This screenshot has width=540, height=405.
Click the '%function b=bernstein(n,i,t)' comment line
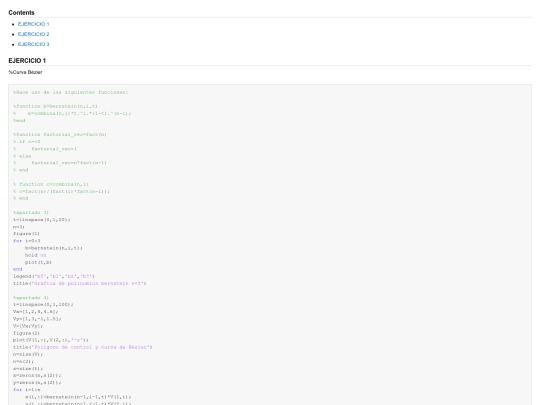tap(55, 106)
